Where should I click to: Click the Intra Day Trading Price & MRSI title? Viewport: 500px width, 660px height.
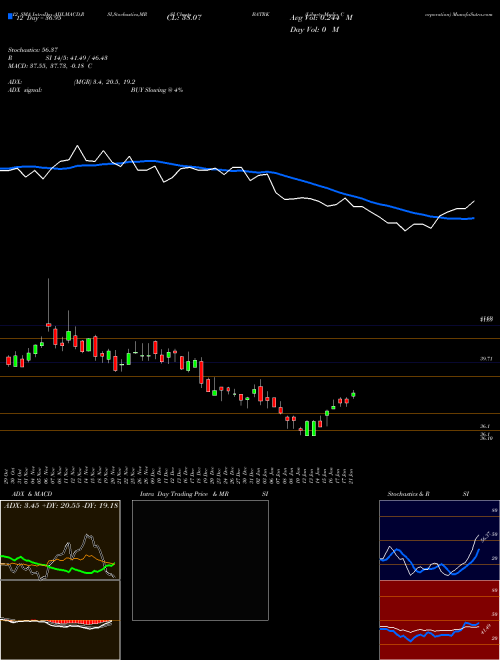pyautogui.click(x=204, y=494)
